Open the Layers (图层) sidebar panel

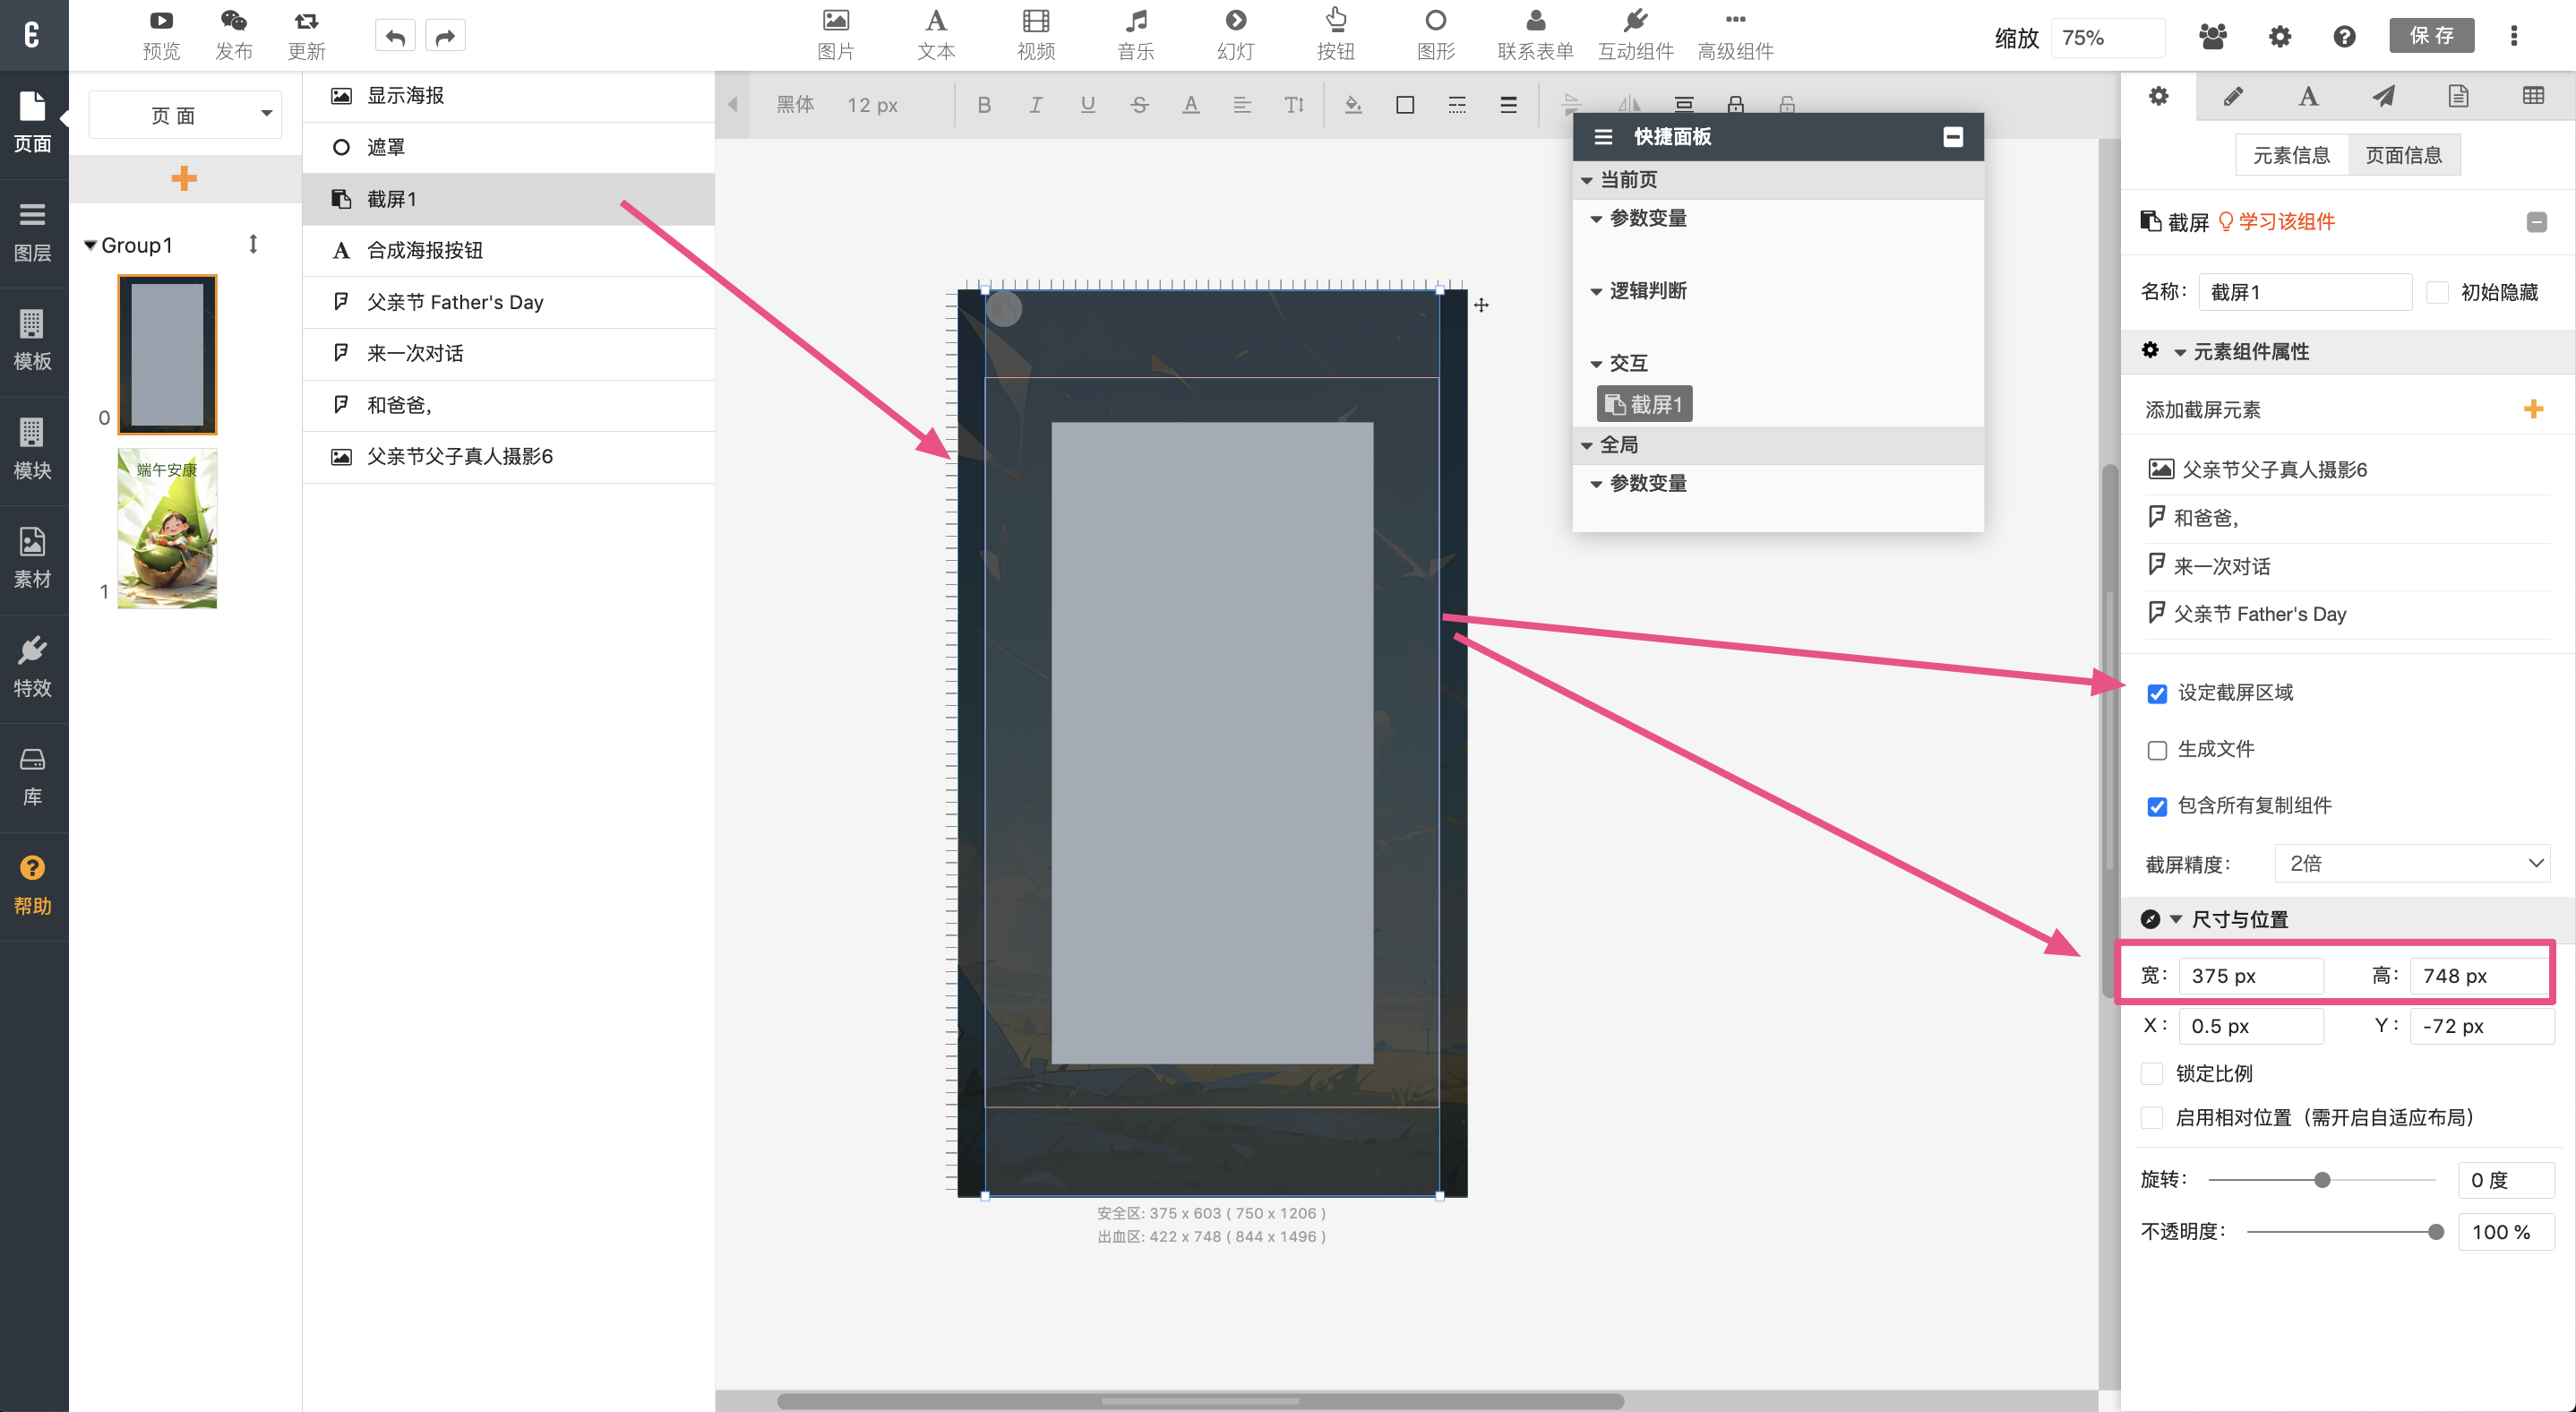(32, 231)
